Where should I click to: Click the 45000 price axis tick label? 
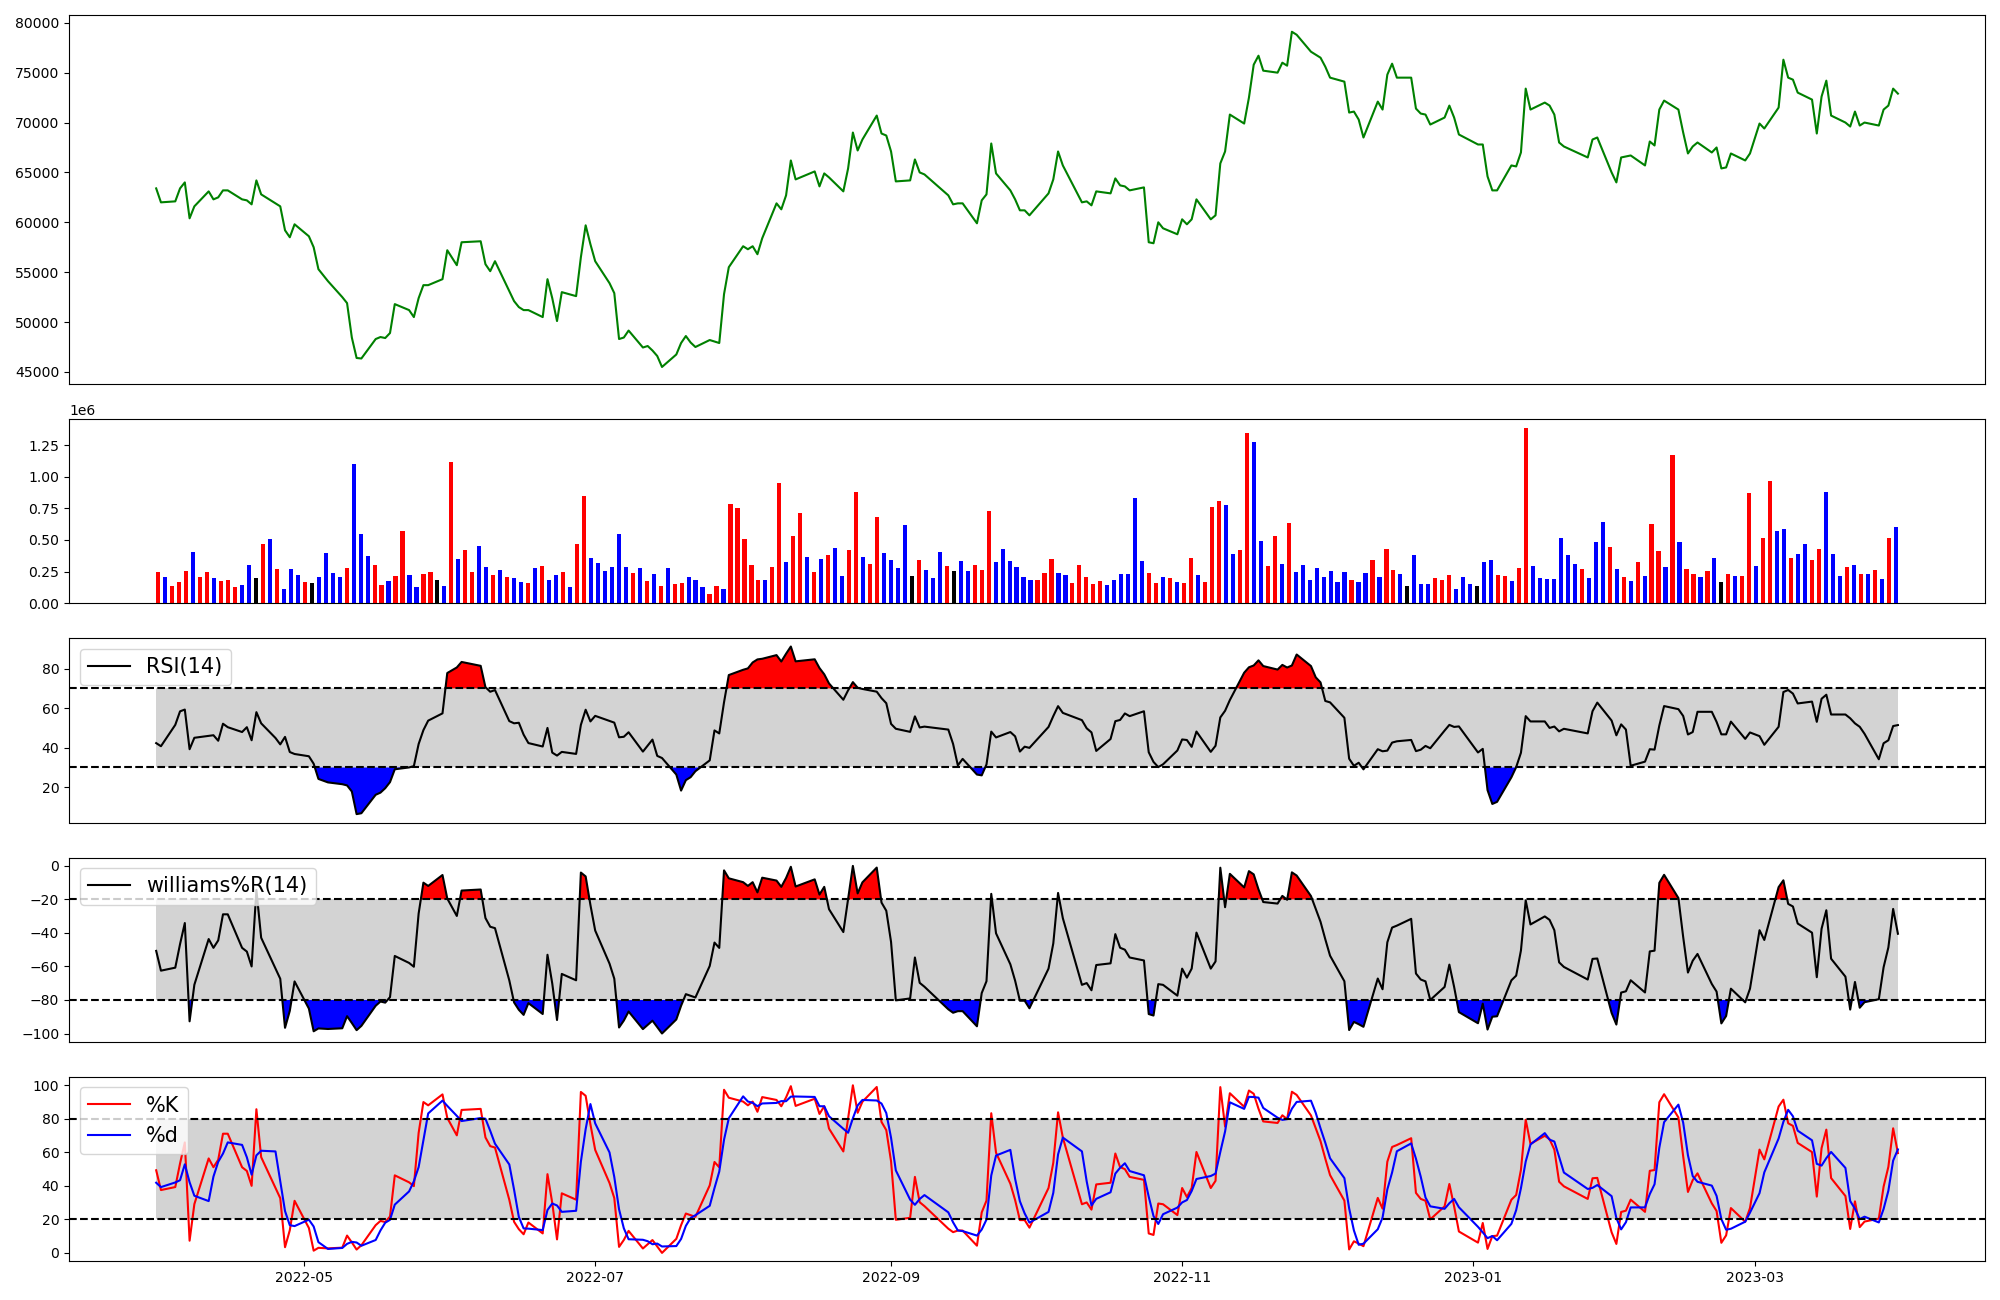point(37,373)
